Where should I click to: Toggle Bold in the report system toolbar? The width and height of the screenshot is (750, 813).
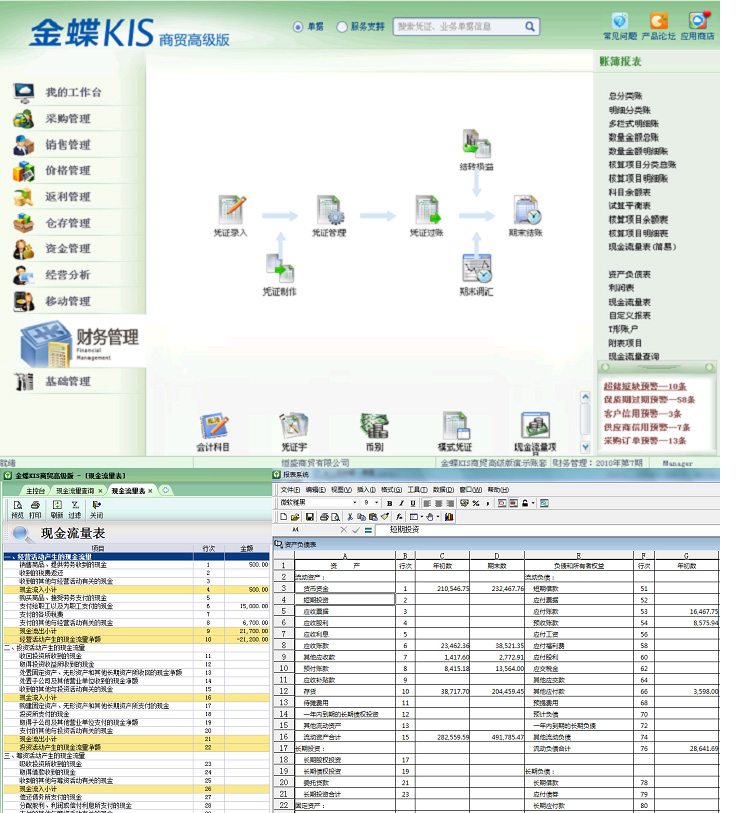tap(390, 503)
